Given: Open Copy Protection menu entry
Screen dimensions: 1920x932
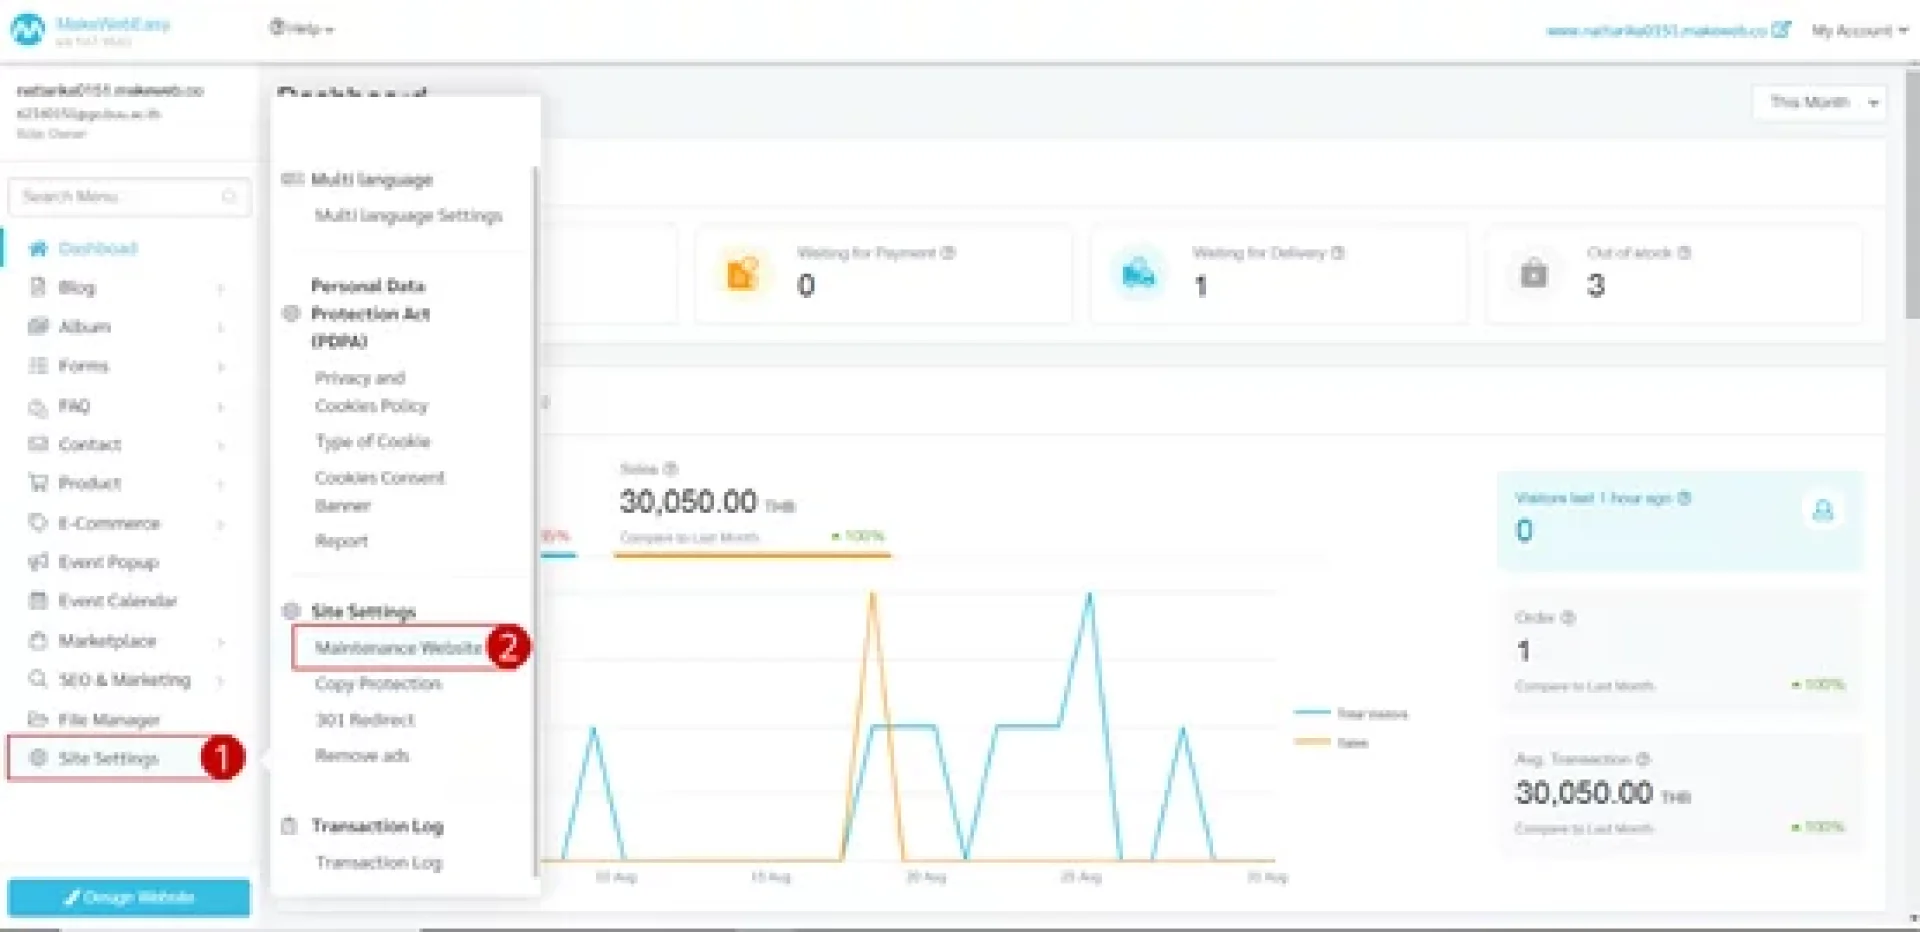Looking at the screenshot, I should point(378,684).
